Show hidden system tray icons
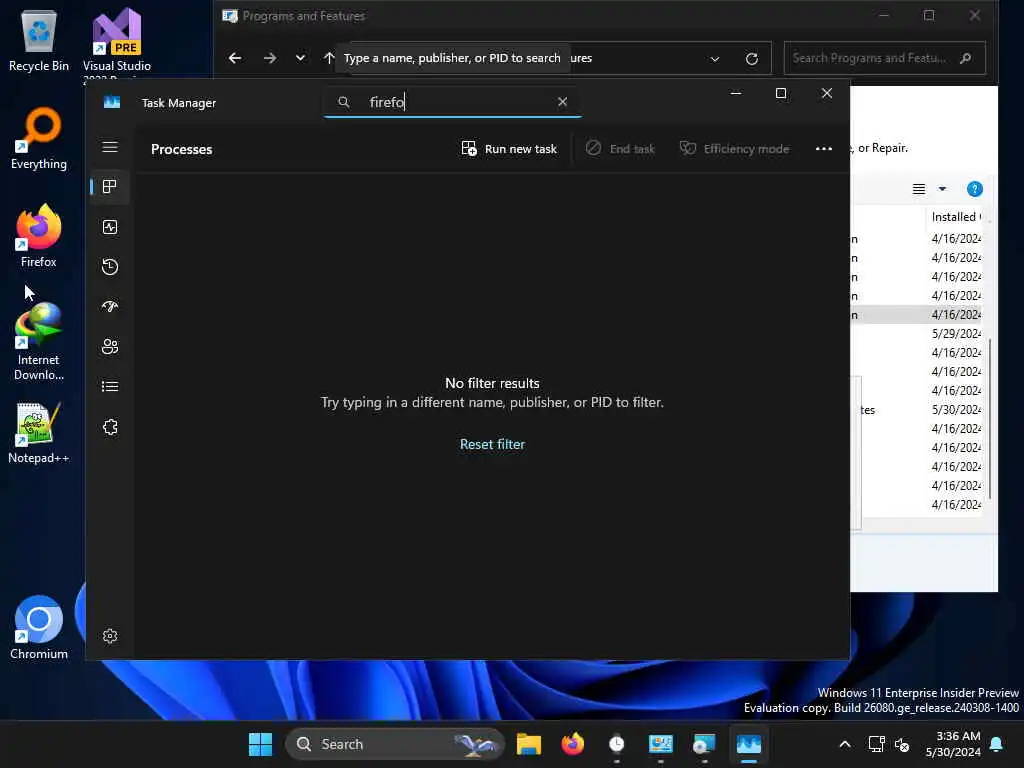 click(844, 744)
